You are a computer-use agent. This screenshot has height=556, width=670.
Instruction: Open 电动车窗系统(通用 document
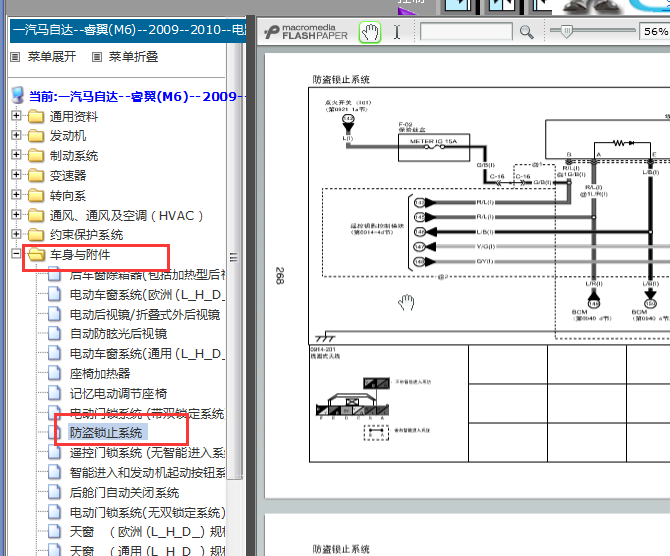click(147, 354)
